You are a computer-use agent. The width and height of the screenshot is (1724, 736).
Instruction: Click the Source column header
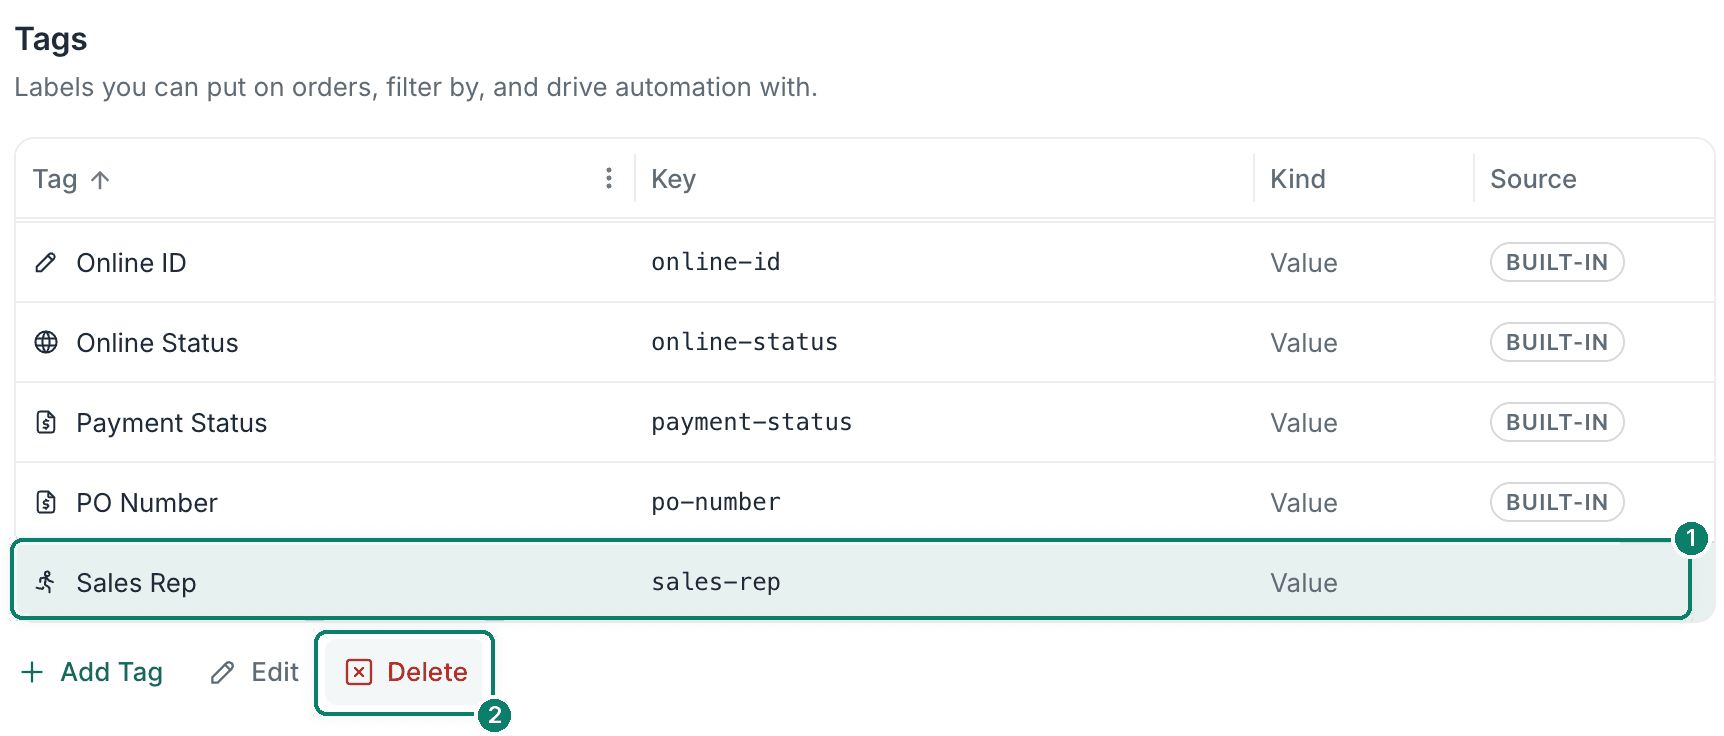(1533, 179)
